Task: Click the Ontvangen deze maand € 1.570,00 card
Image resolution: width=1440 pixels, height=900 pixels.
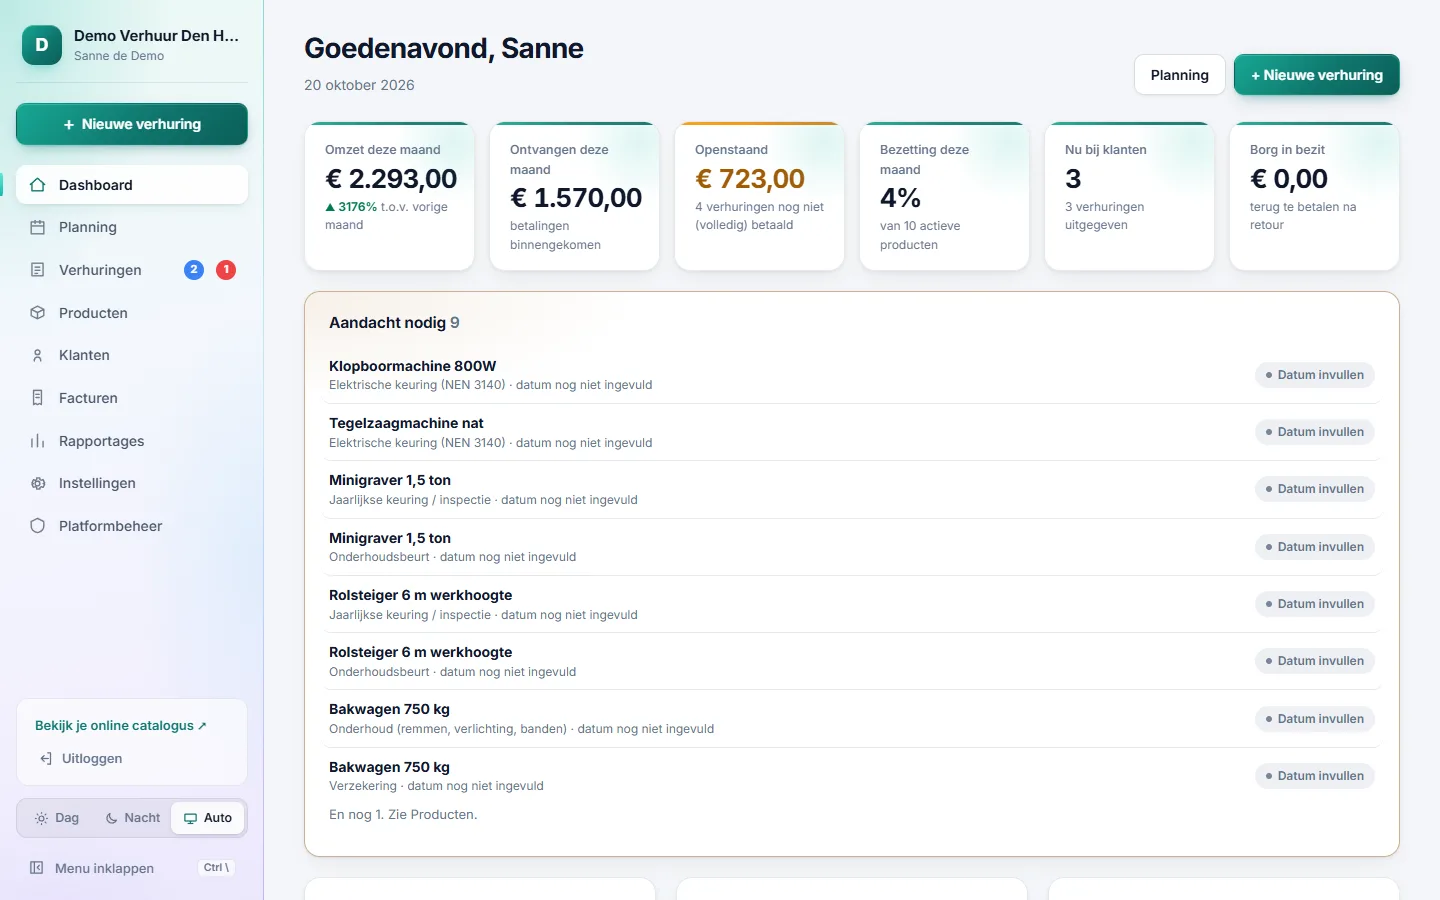Action: [575, 196]
